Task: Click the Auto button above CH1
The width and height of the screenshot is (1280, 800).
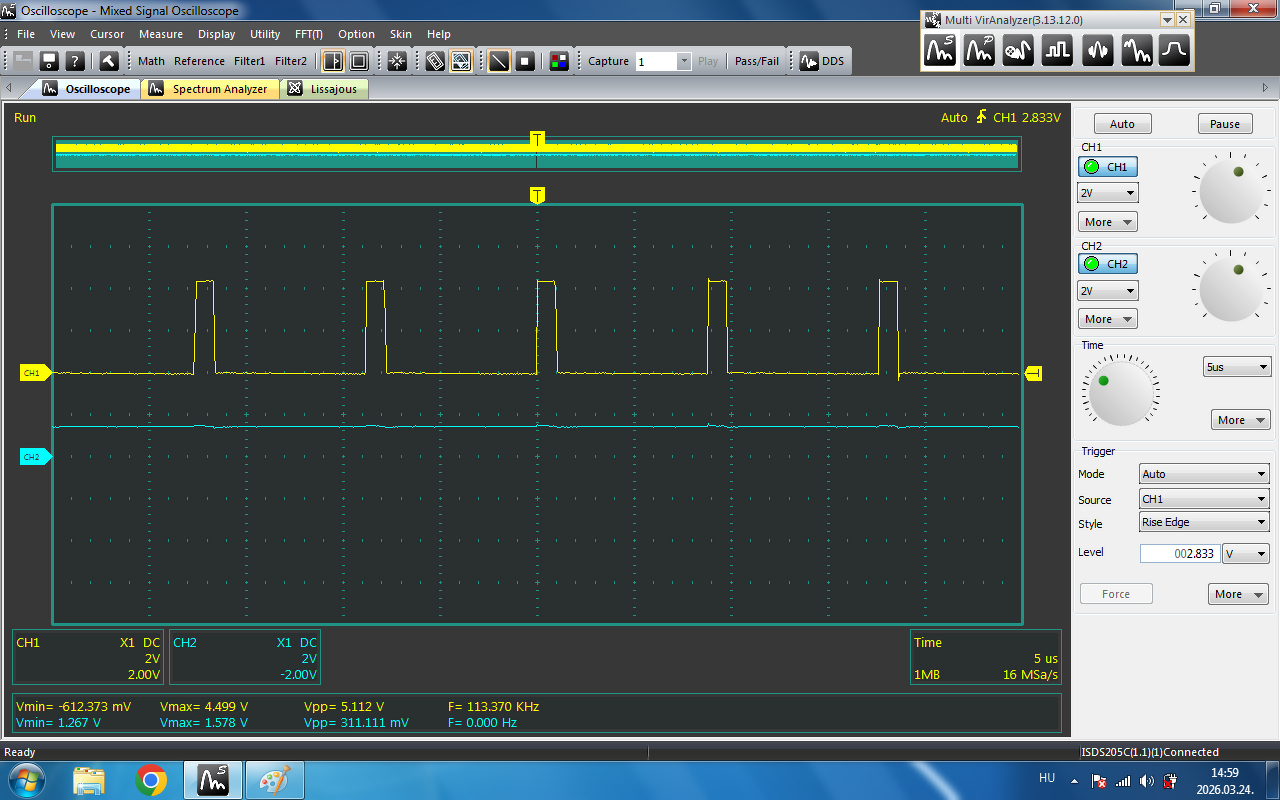Action: point(1122,124)
